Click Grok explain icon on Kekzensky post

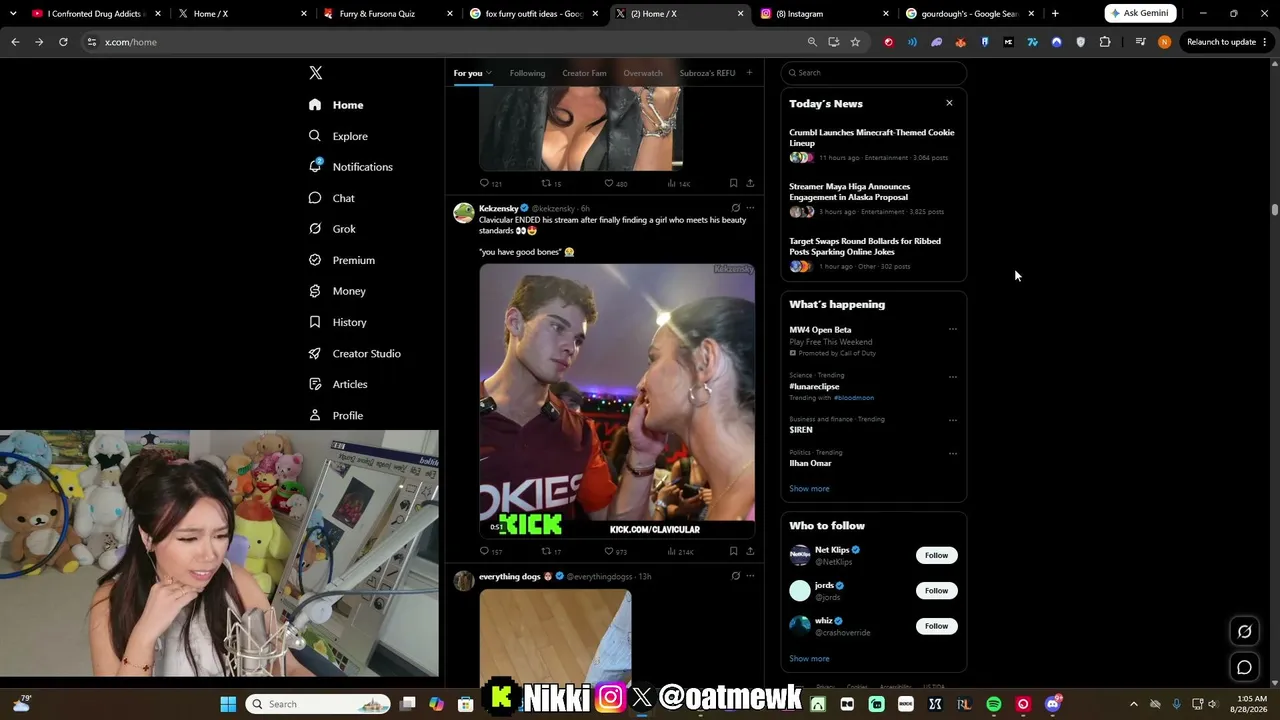735,208
